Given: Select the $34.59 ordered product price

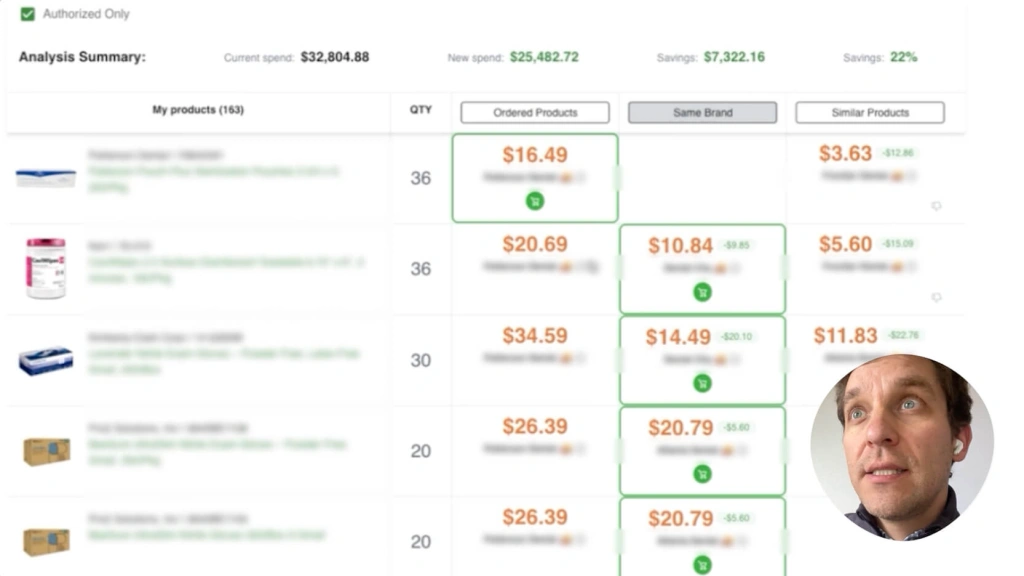Looking at the screenshot, I should click(535, 336).
